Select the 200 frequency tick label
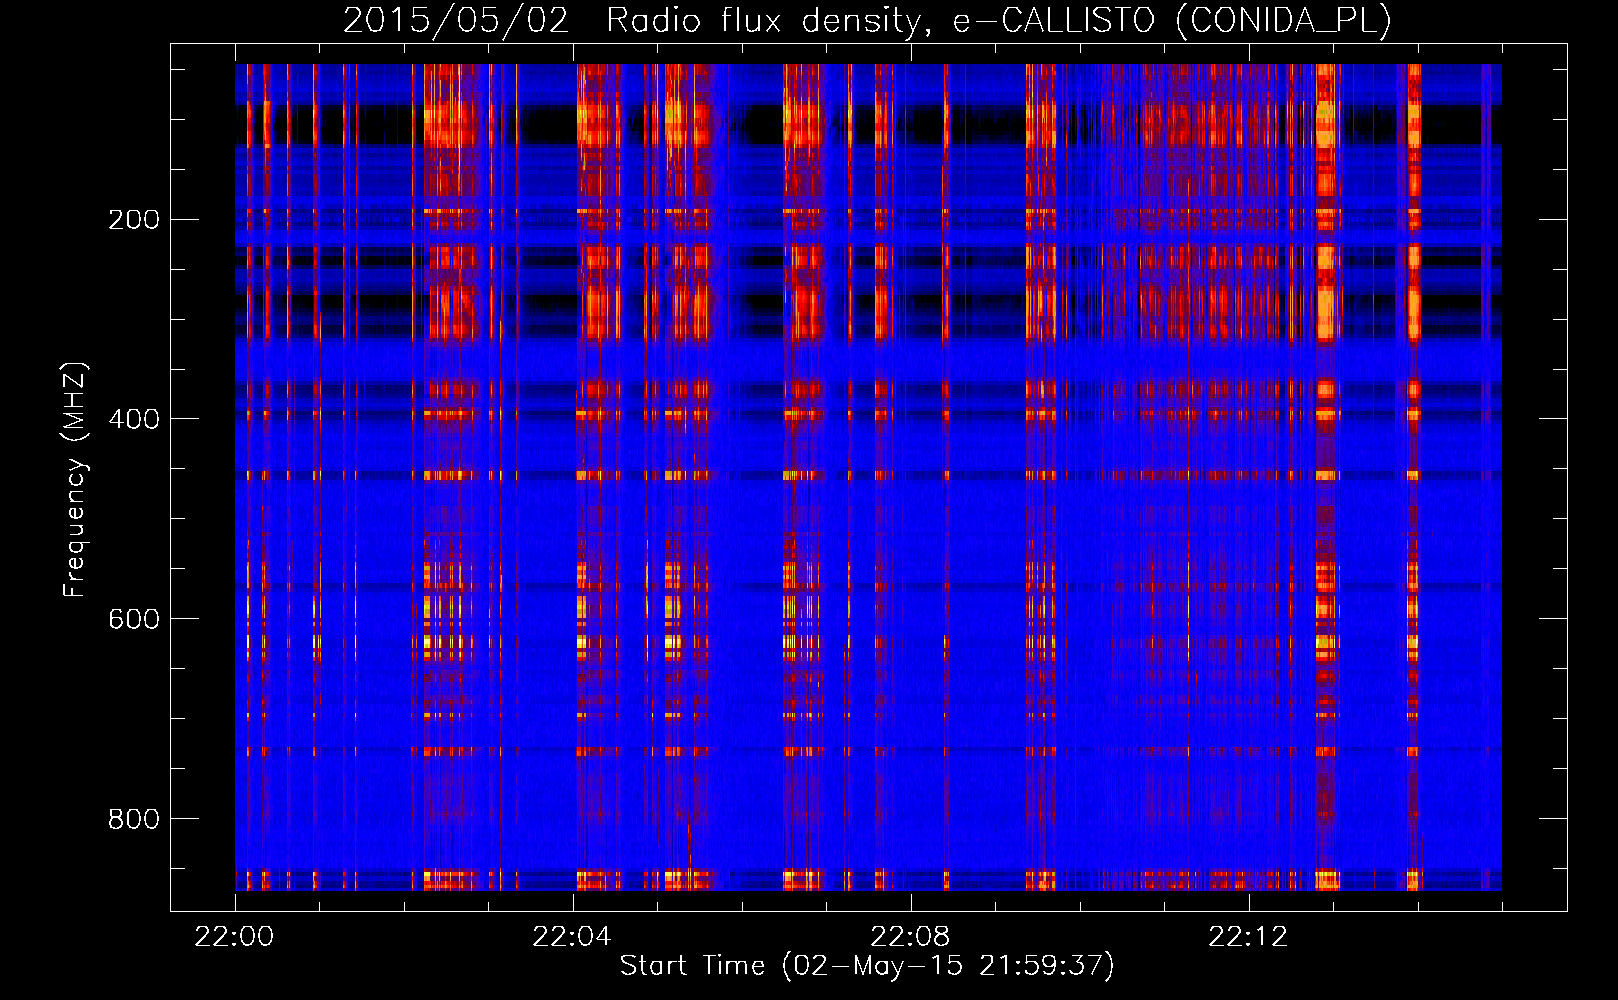The width and height of the screenshot is (1618, 1000). (x=134, y=219)
